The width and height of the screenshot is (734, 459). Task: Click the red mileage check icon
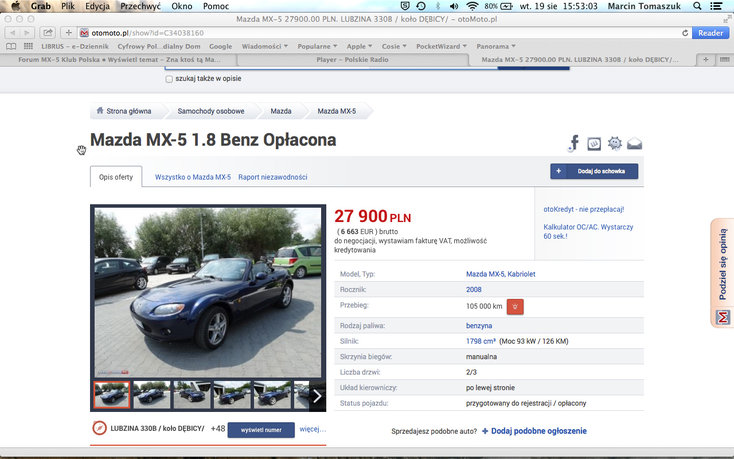[515, 307]
